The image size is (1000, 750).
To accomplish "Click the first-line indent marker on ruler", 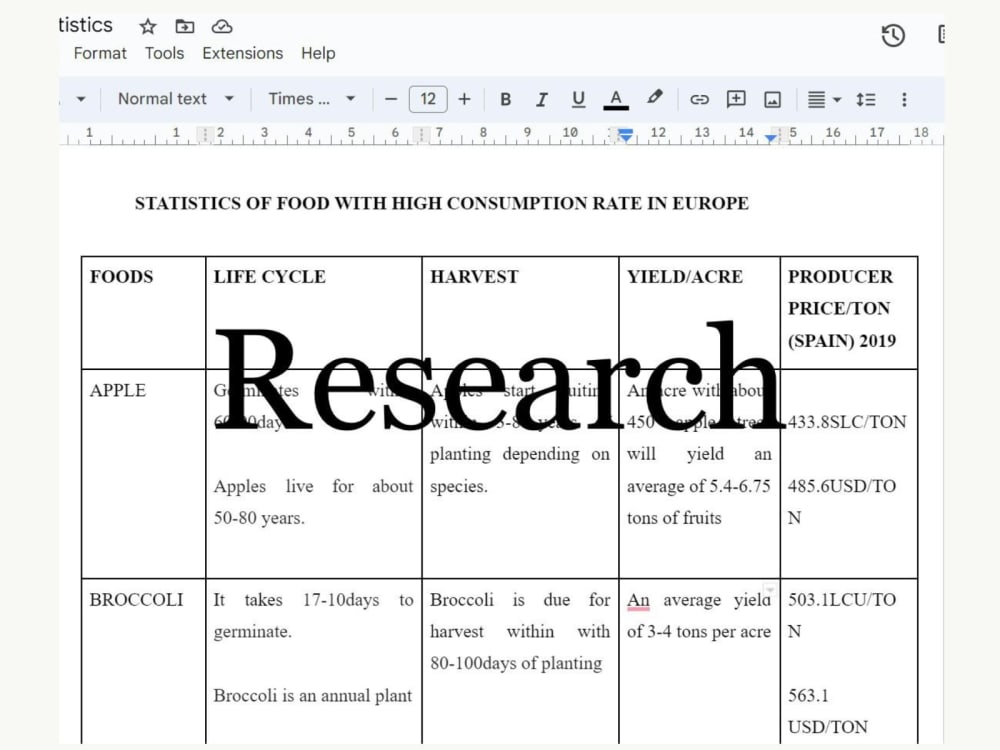I will point(626,131).
